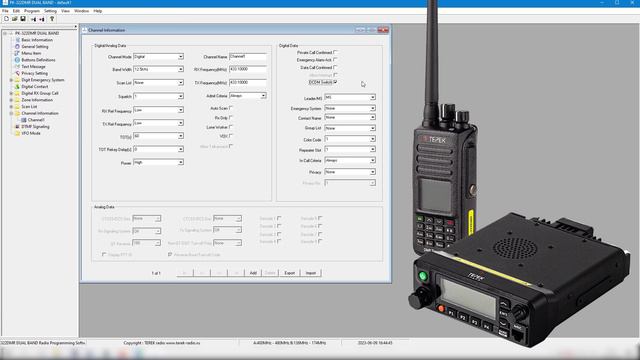Click the Help question mark toolbar icon
640x360 pixels.
click(x=52, y=19)
